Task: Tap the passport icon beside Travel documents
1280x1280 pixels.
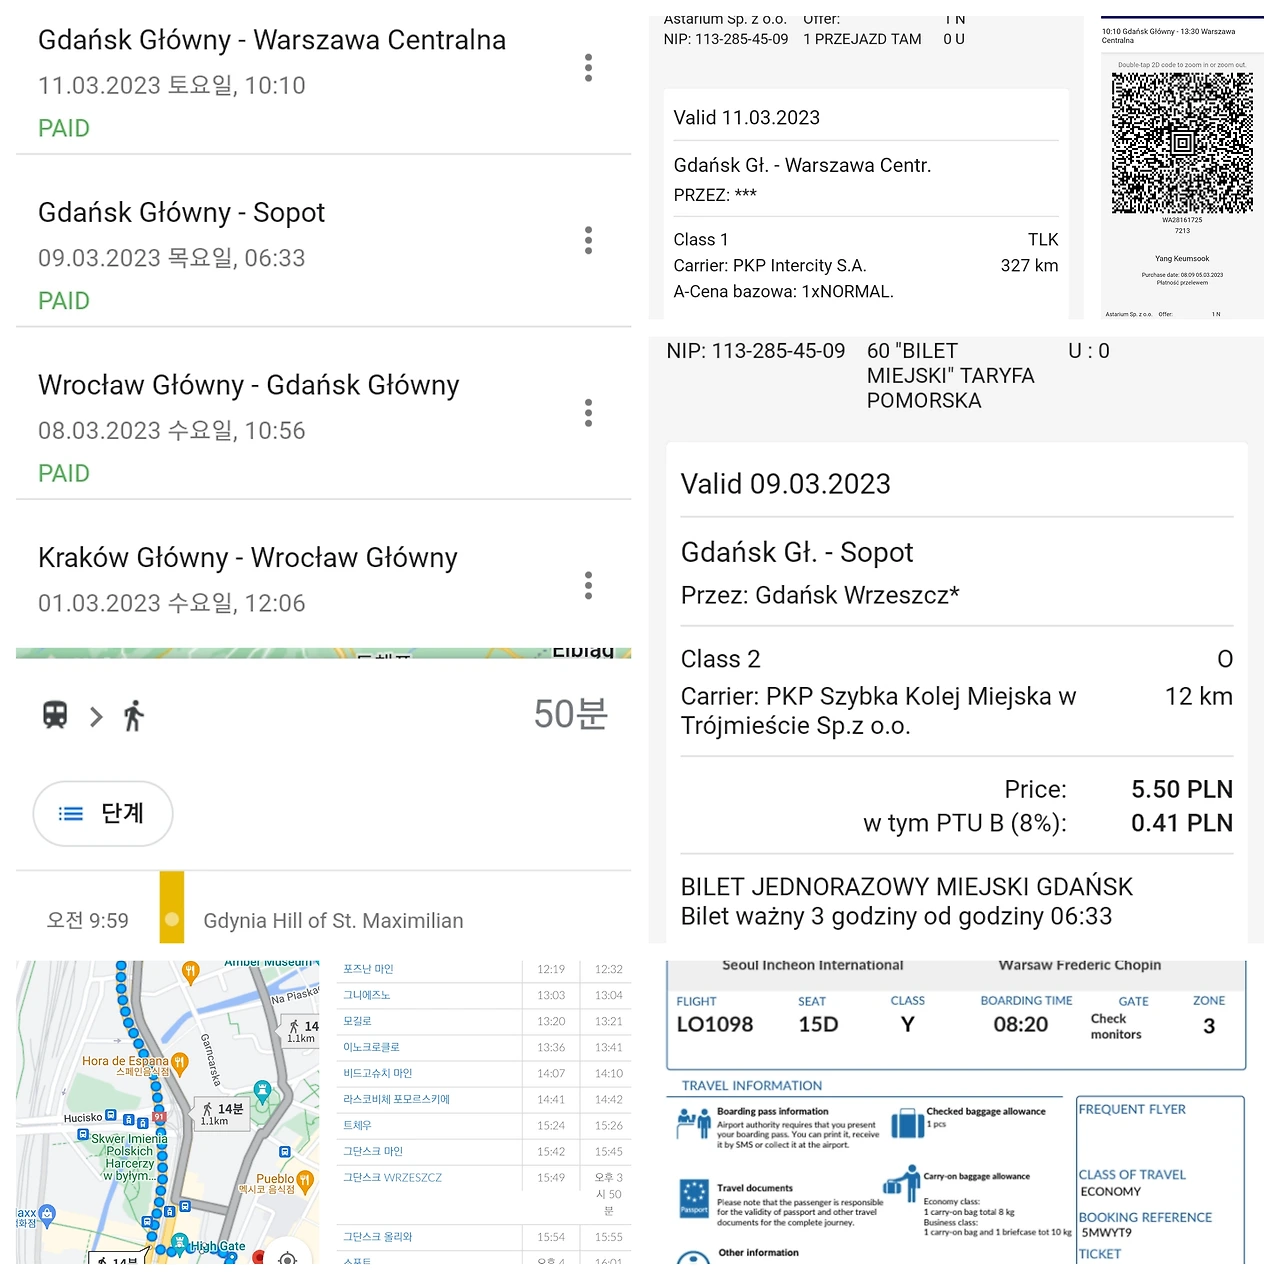Action: coord(694,1198)
